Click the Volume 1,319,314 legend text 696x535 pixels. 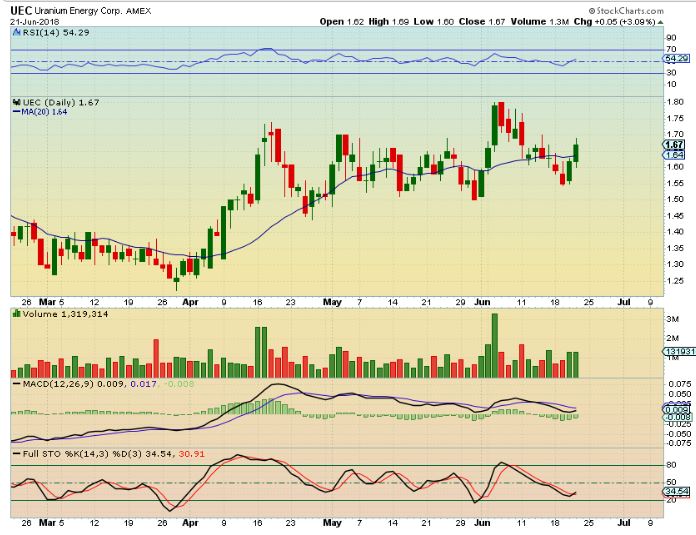65,314
